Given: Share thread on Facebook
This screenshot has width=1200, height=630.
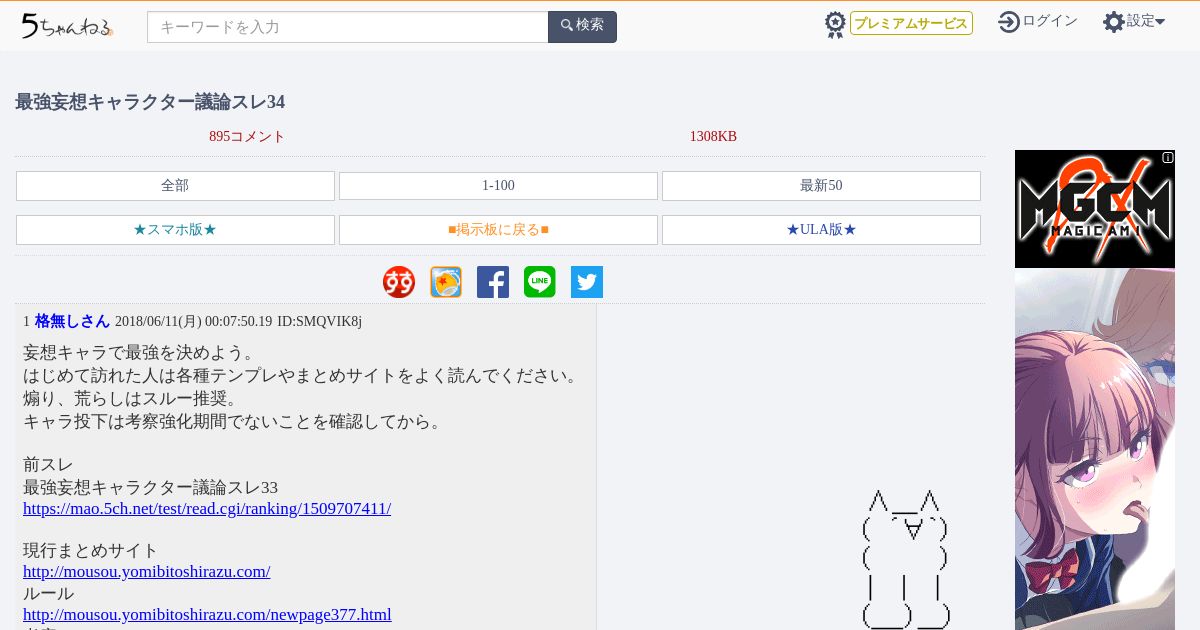Looking at the screenshot, I should click(493, 282).
